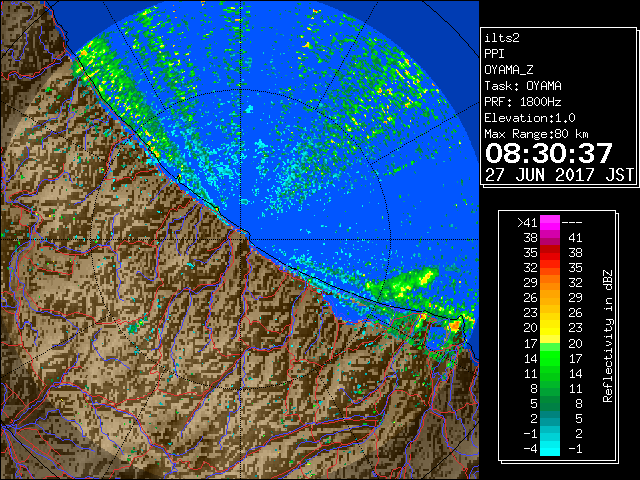Click the 08:30:37 timestamp
This screenshot has height=480, width=640.
pyautogui.click(x=549, y=153)
